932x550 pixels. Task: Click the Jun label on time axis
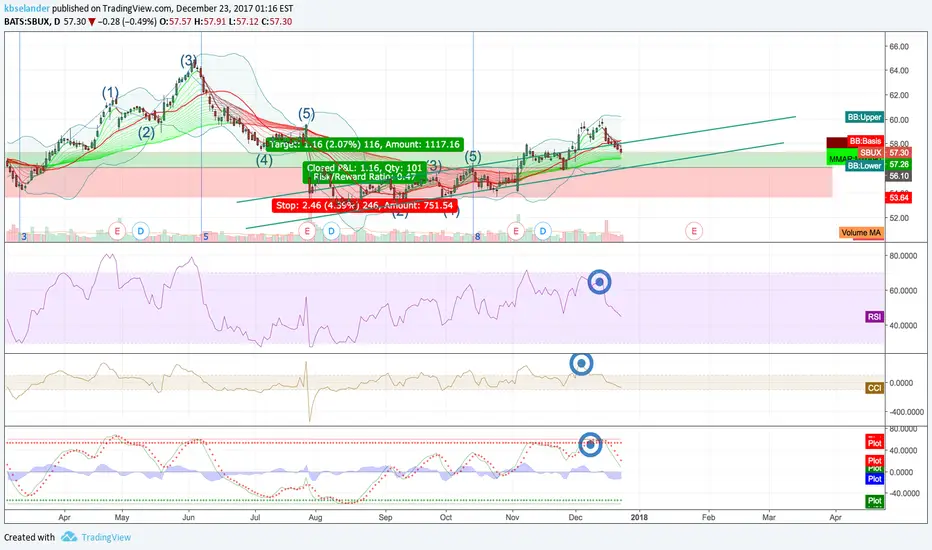188,517
